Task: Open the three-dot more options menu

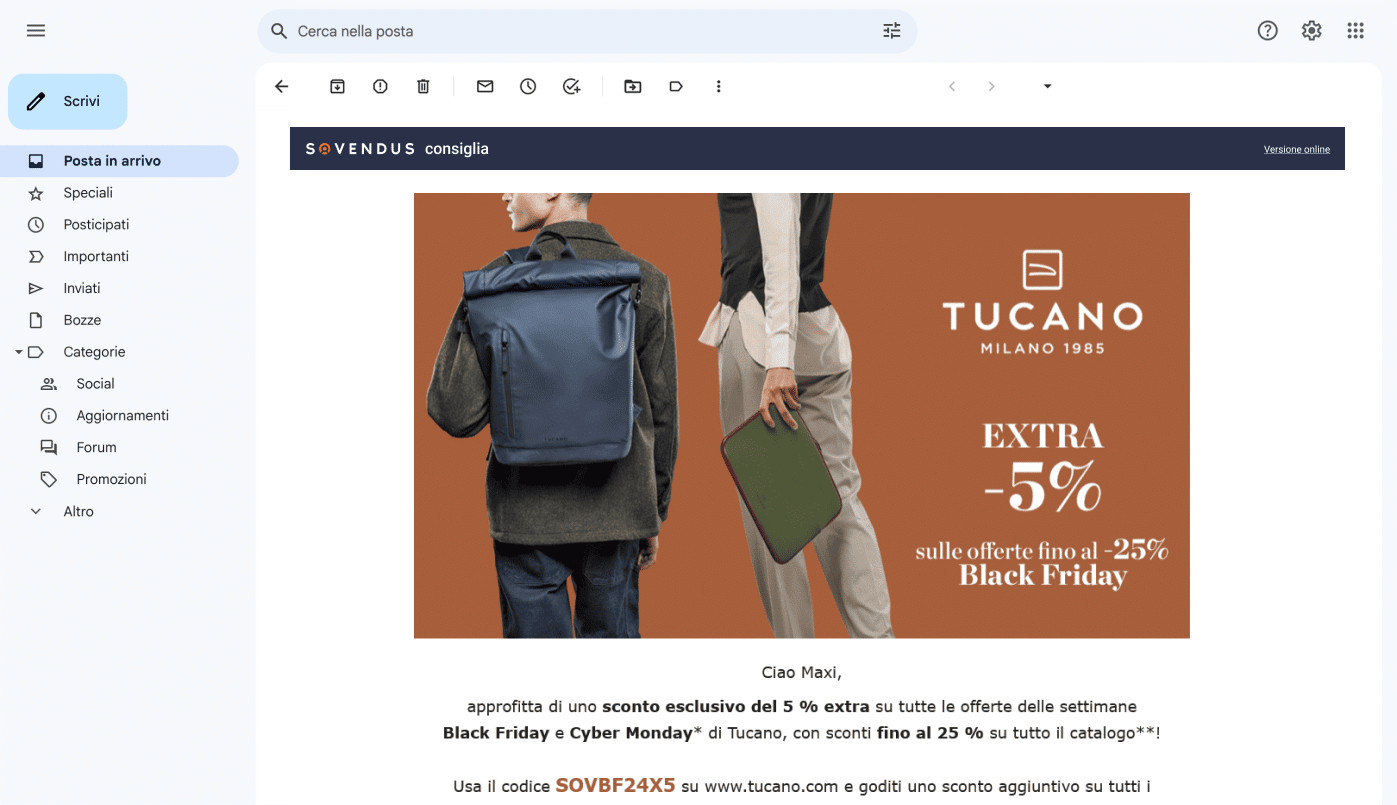Action: [718, 87]
